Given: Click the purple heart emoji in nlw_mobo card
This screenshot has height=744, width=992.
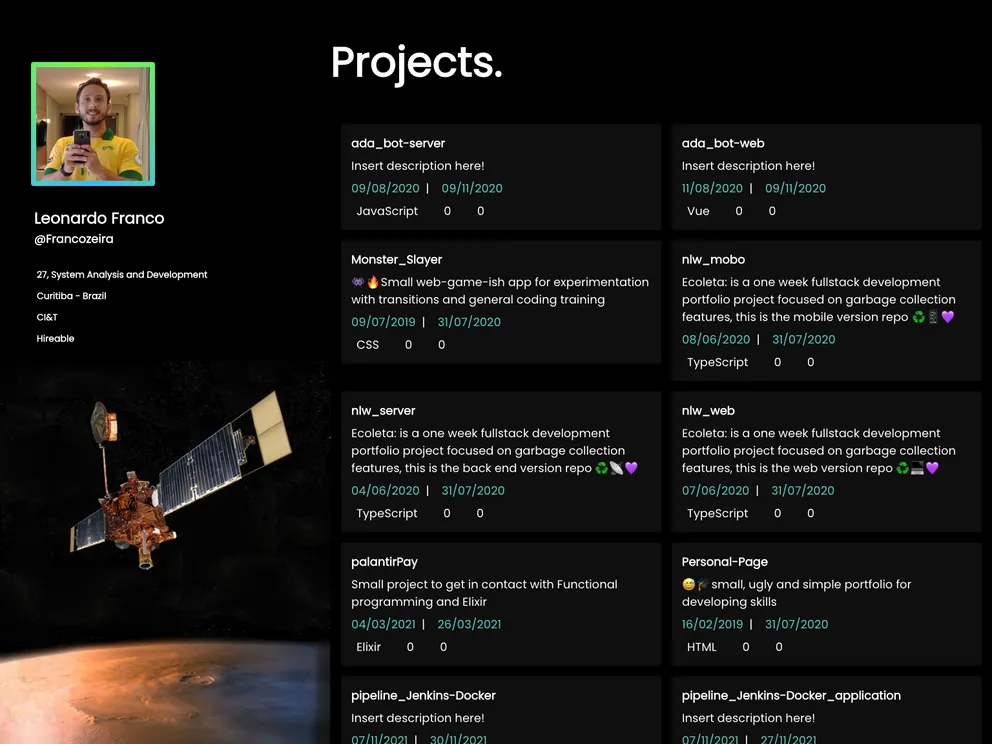Looking at the screenshot, I should 948,317.
